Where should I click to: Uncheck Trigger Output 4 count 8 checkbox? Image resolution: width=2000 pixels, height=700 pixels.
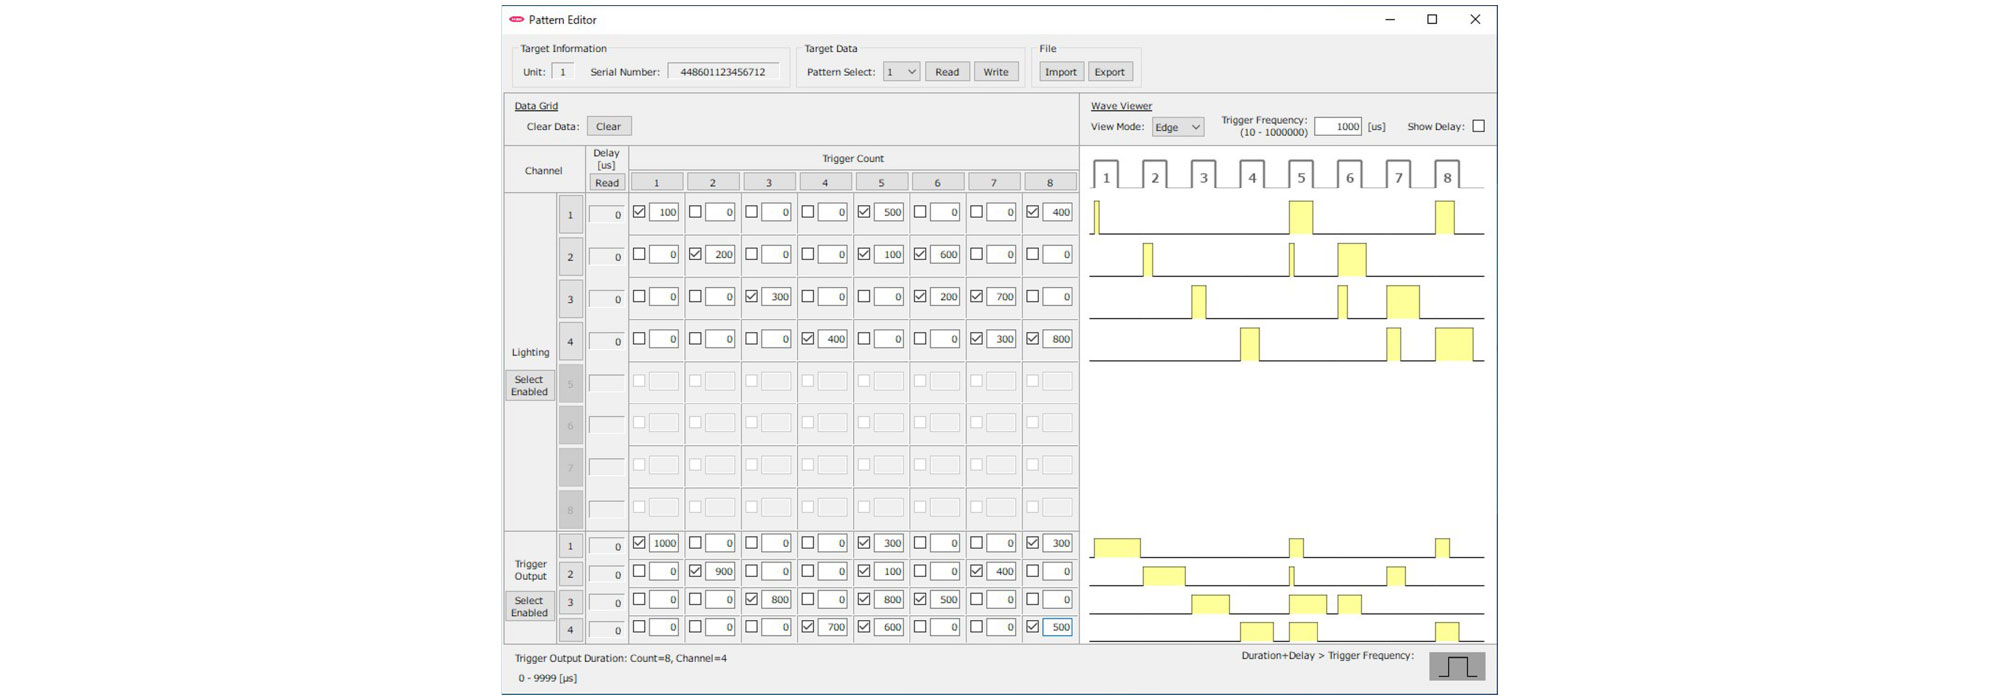coord(1033,627)
